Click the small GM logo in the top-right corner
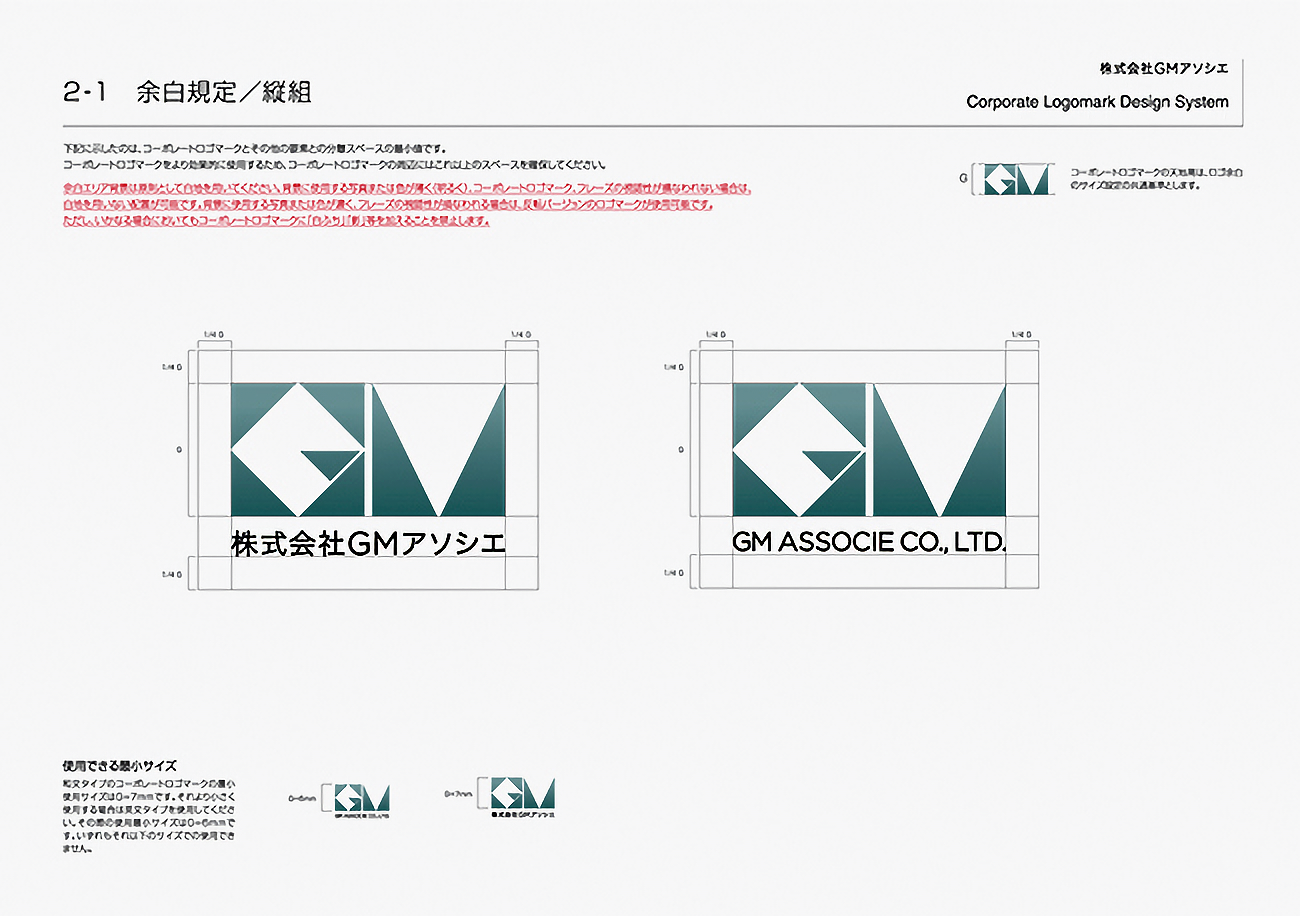The width and height of the screenshot is (1300, 916). [x=1015, y=179]
